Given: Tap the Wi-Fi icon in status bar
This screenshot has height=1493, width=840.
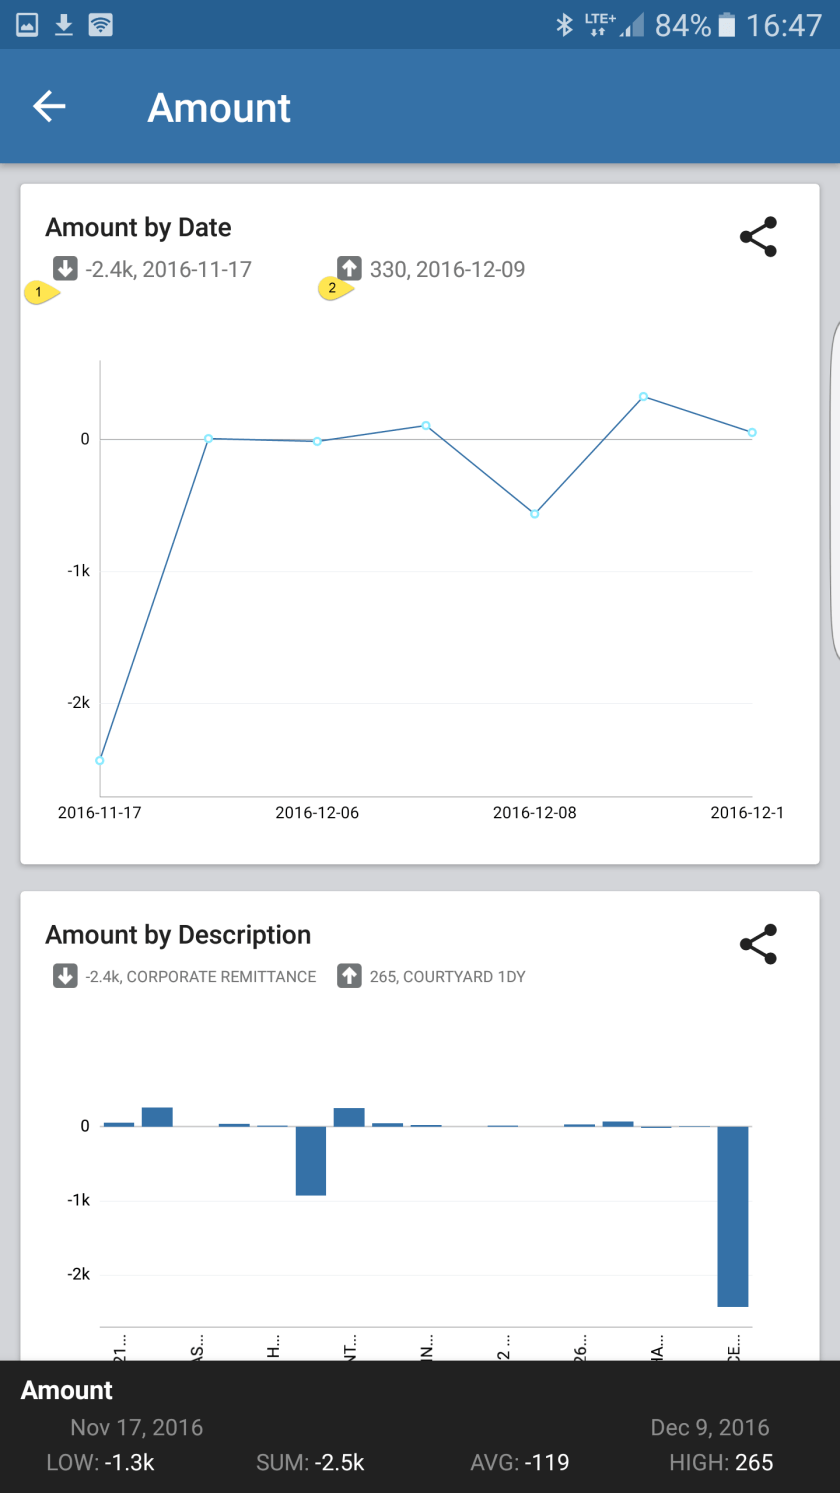Looking at the screenshot, I should 100,25.
